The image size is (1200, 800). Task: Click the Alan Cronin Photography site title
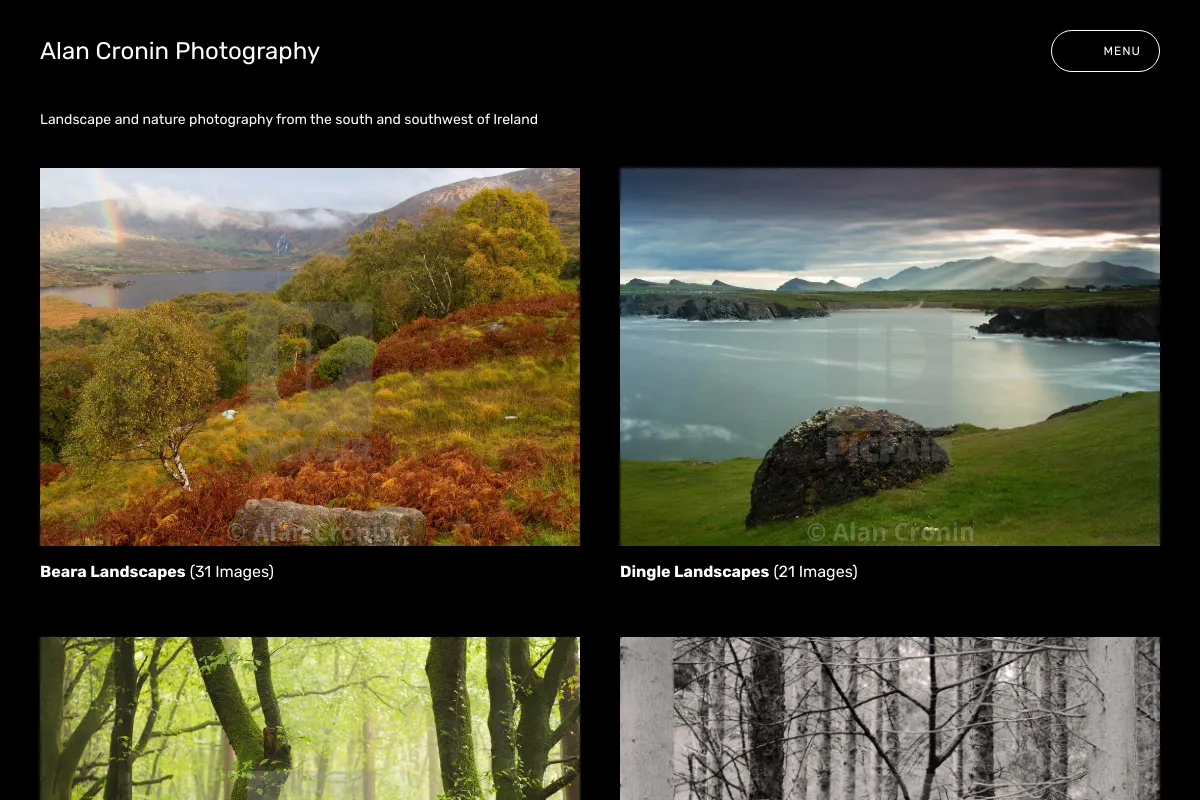click(x=180, y=51)
